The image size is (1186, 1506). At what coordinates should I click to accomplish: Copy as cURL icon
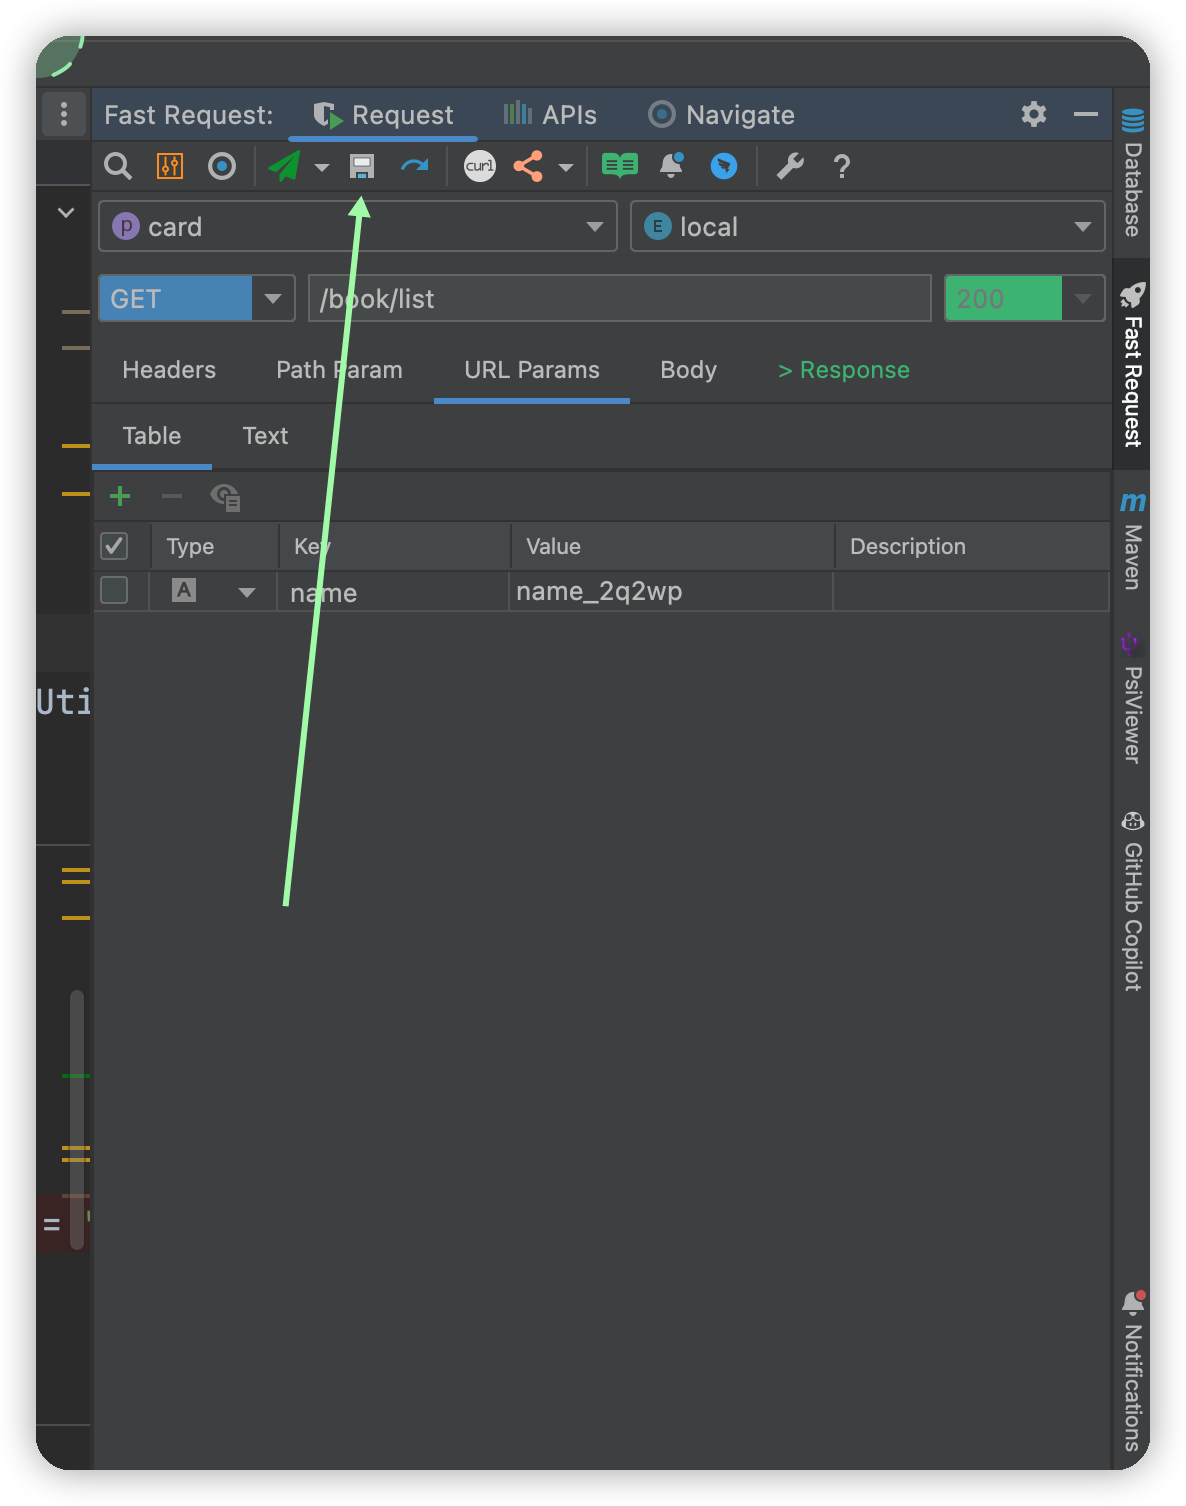pos(480,166)
